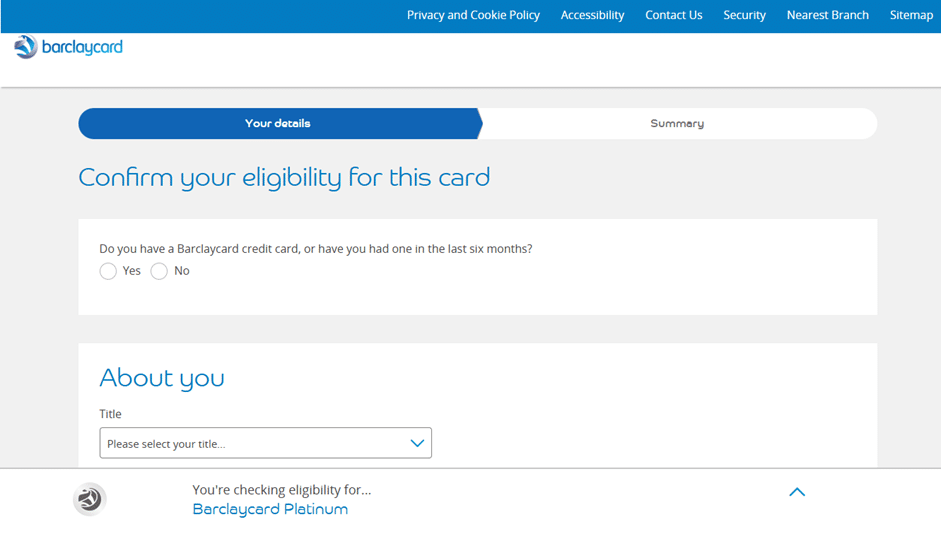Click the You're checking eligibility for text

coord(281,490)
